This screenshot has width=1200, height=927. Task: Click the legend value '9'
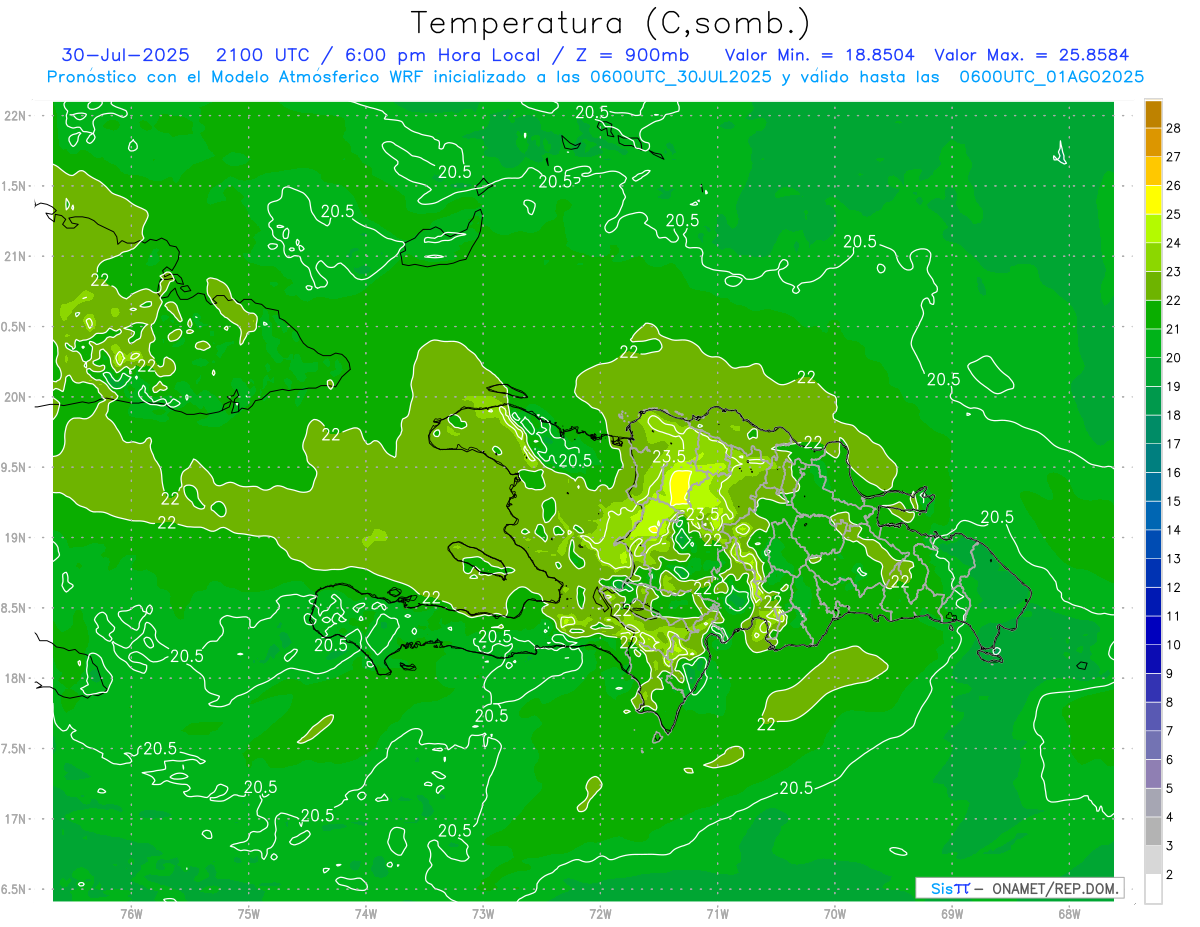(1170, 674)
